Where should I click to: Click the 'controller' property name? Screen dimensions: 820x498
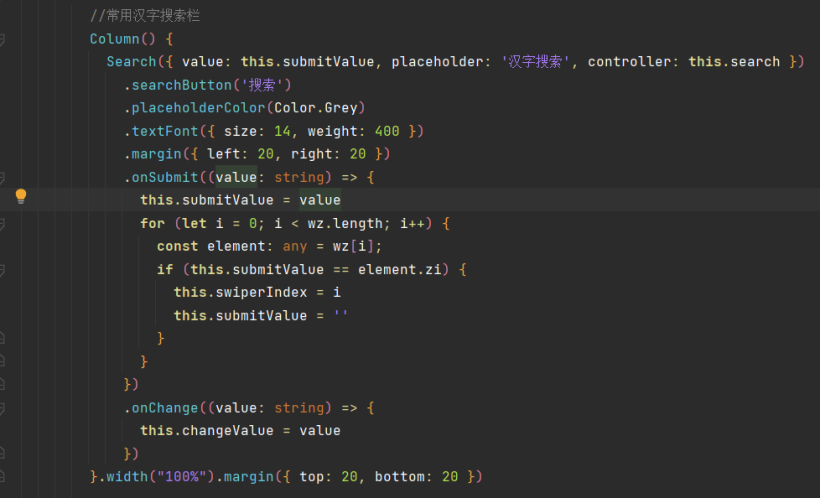(x=629, y=62)
